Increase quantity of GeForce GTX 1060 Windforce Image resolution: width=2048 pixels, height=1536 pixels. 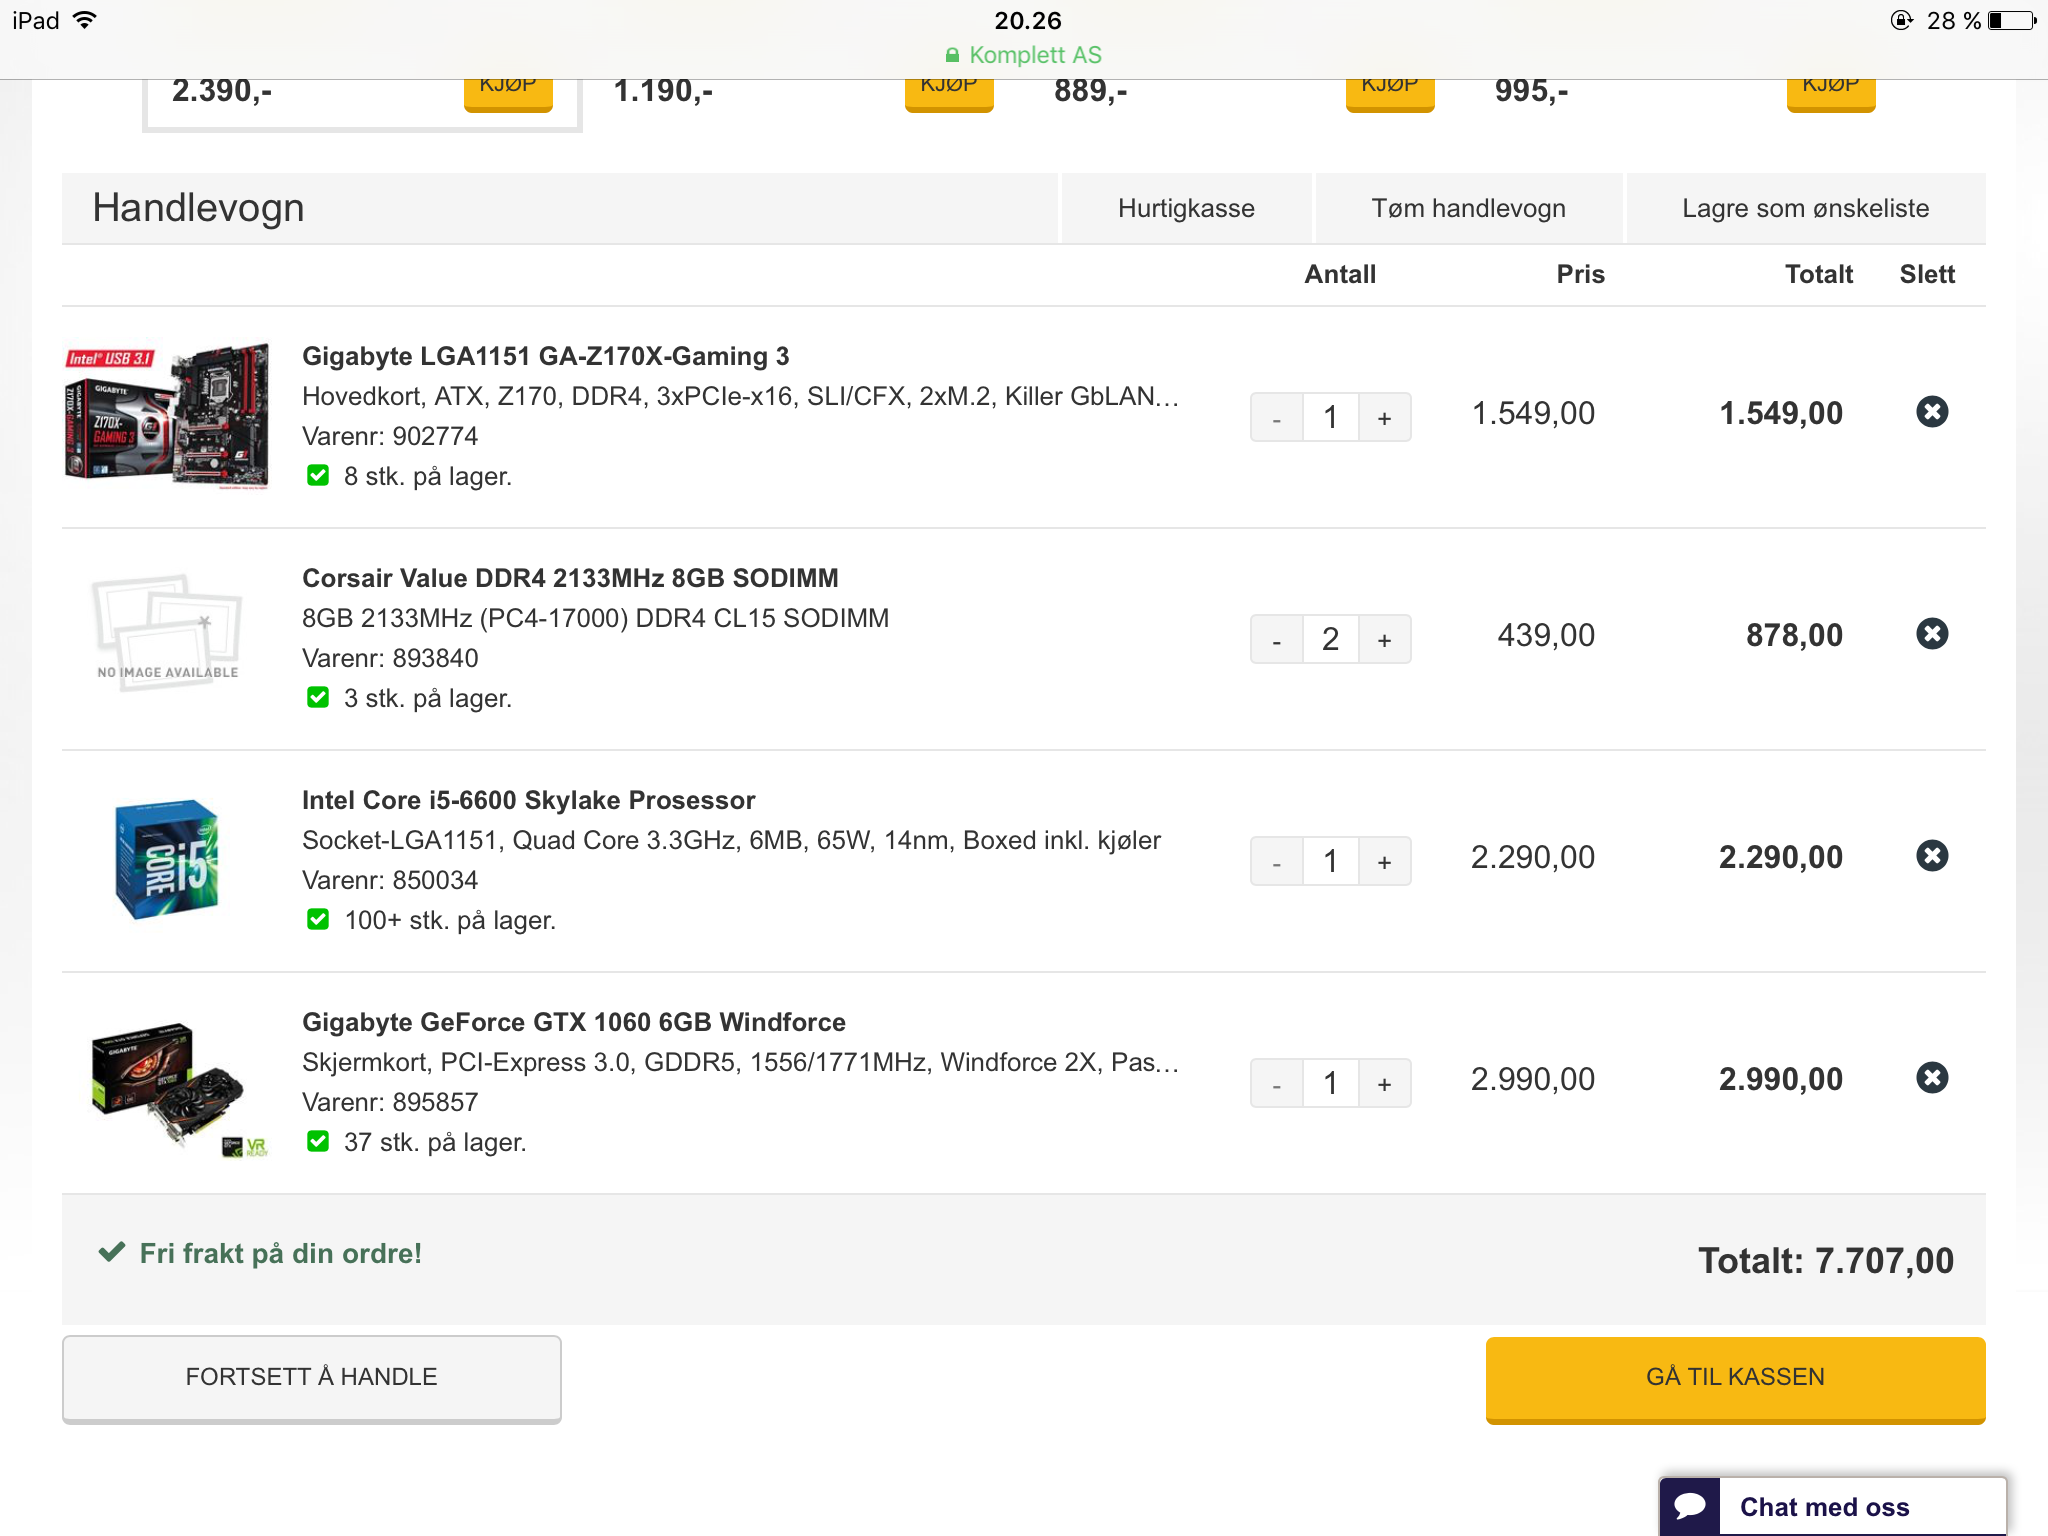(1385, 1083)
